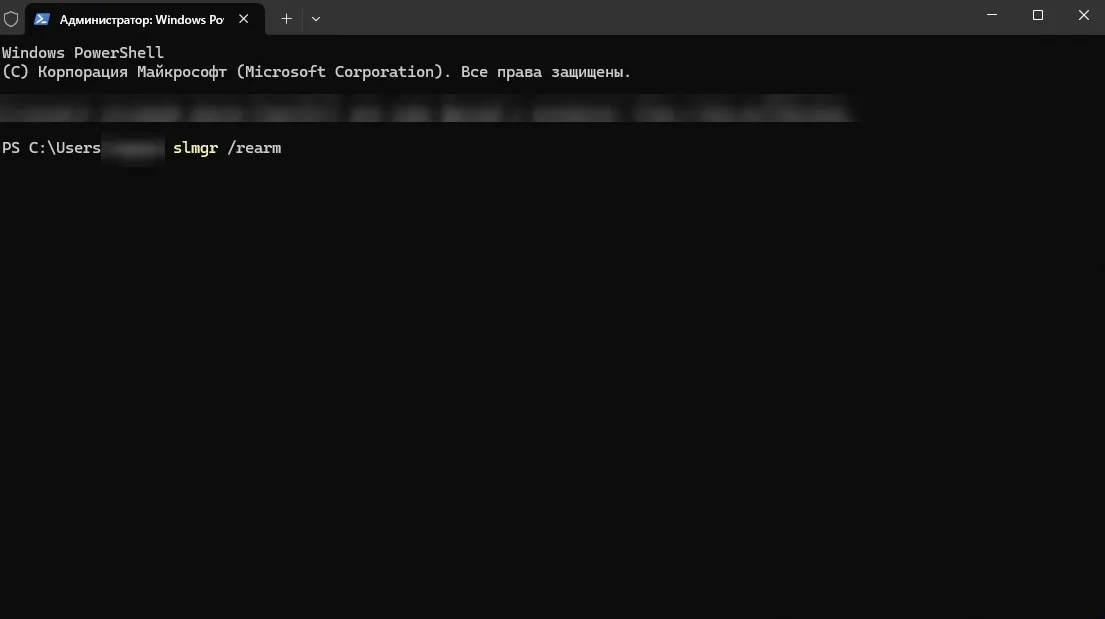Minimize the terminal window
Screen dimensions: 1105x619
click(x=992, y=15)
